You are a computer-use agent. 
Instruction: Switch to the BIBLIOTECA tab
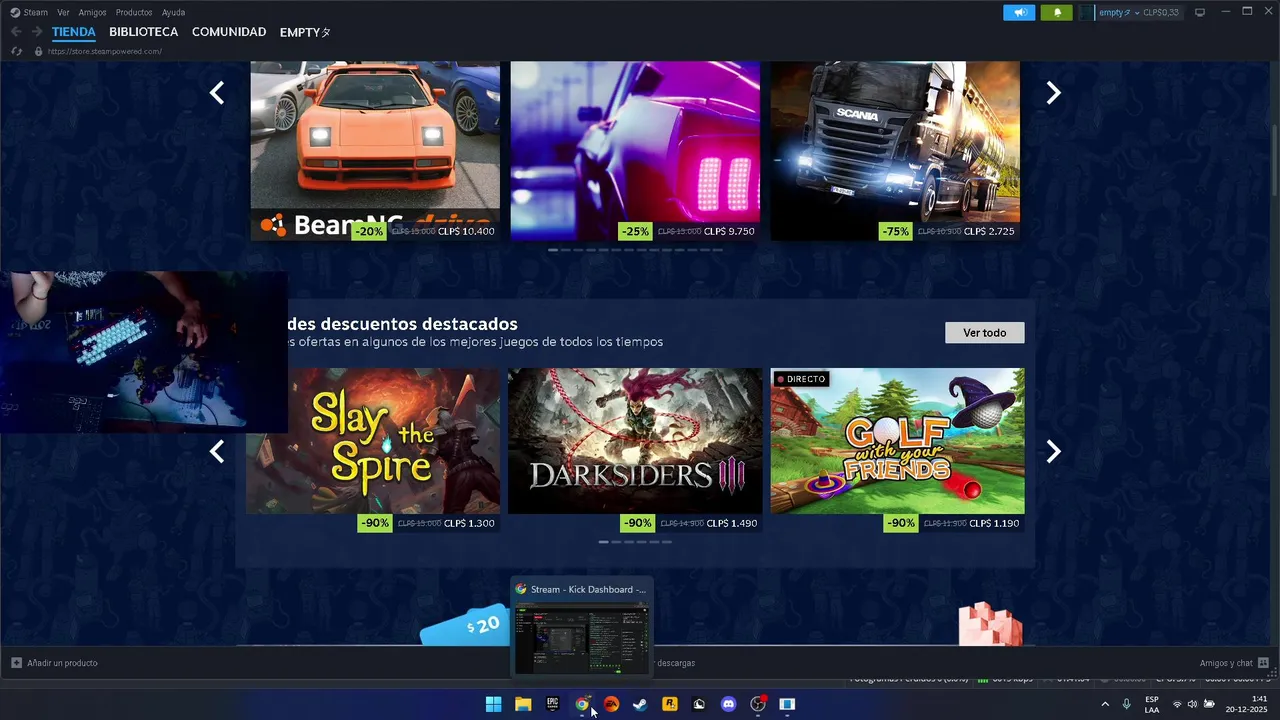click(x=144, y=32)
